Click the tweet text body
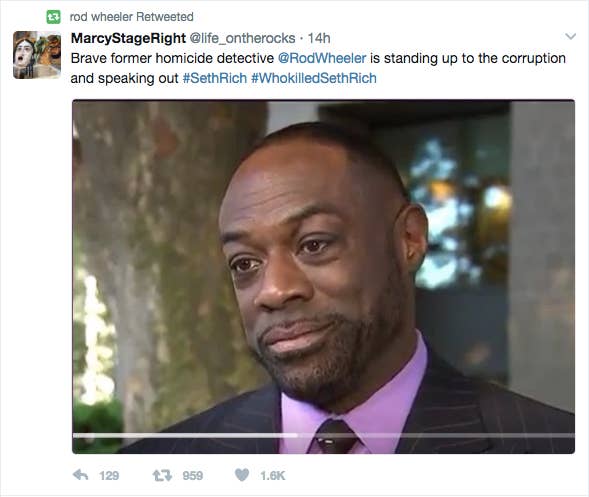The width and height of the screenshot is (589, 497). [x=318, y=68]
